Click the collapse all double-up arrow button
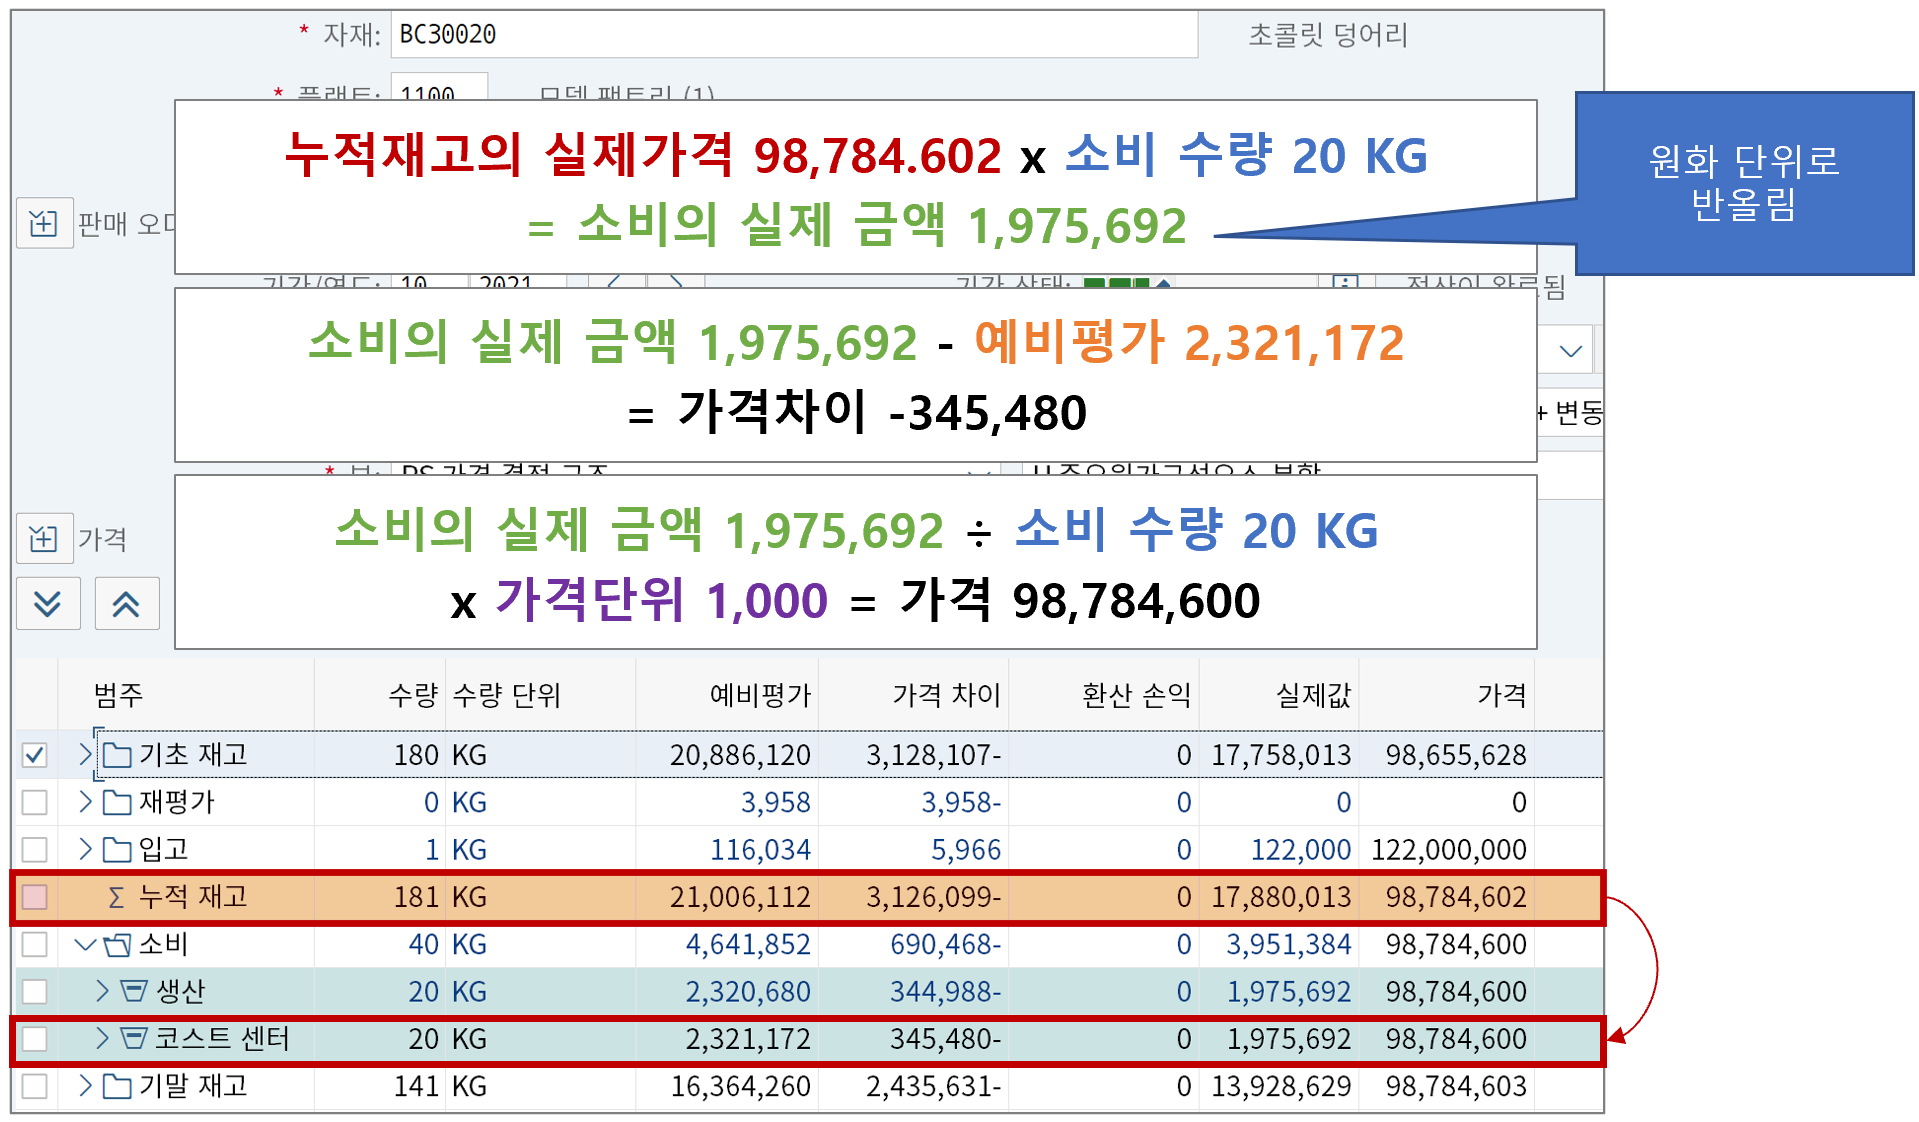 pos(126,603)
